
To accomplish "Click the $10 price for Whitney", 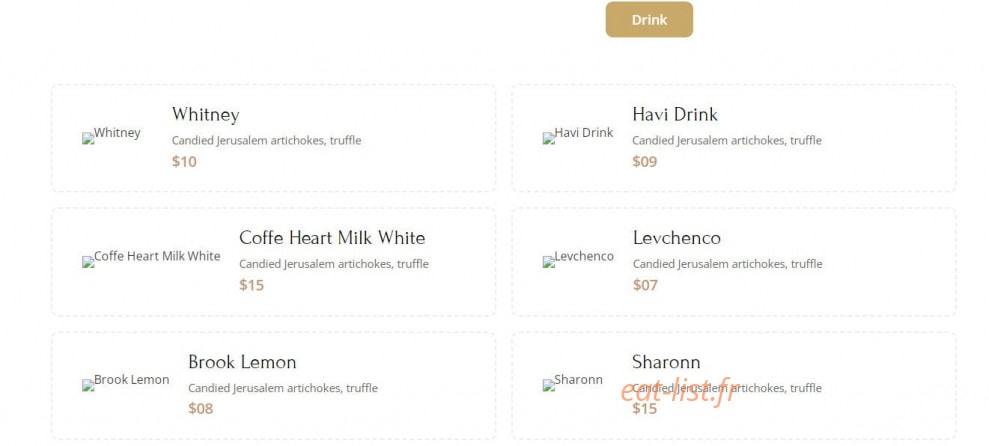I will tap(184, 161).
